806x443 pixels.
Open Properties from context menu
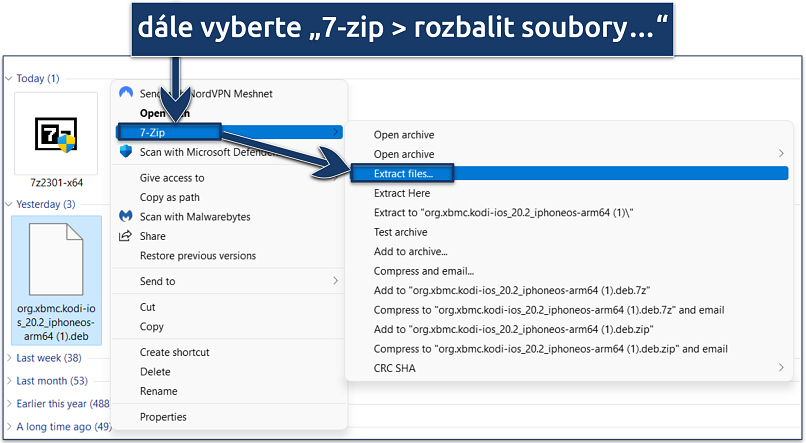click(163, 417)
